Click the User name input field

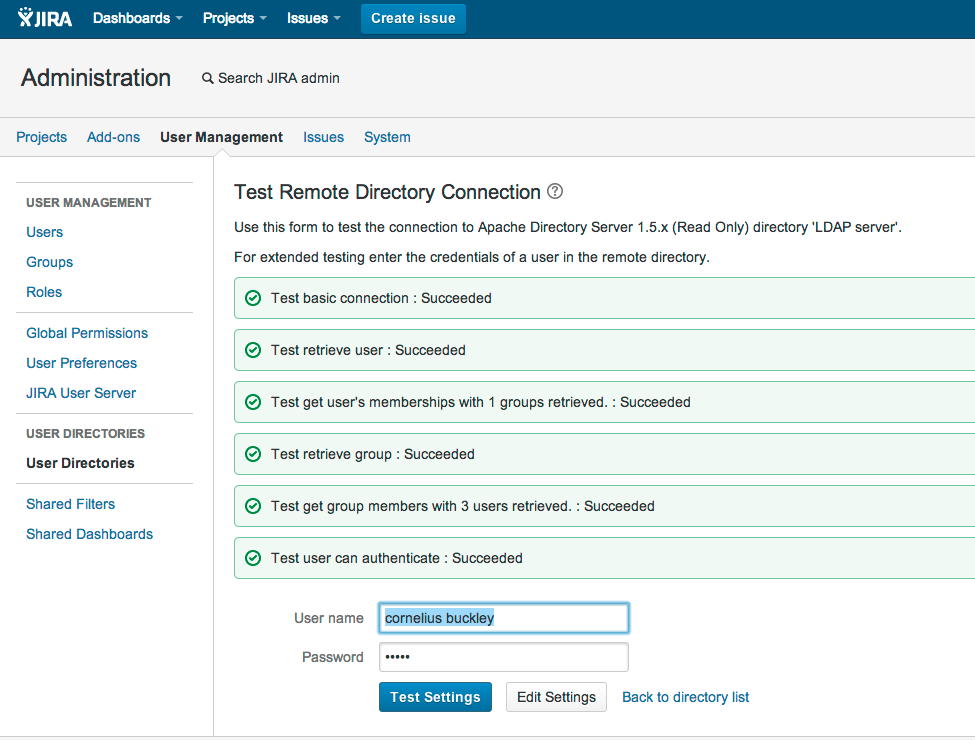tap(504, 618)
